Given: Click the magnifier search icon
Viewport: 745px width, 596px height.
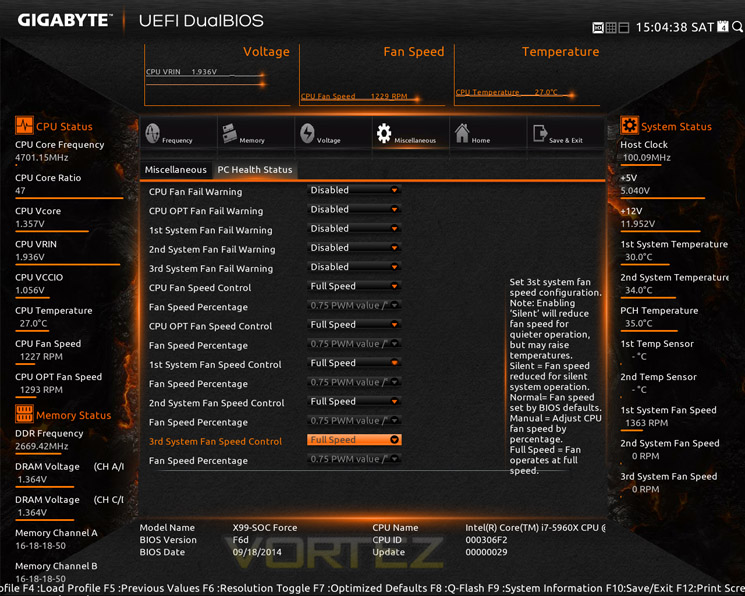Looking at the screenshot, I should 737,27.
